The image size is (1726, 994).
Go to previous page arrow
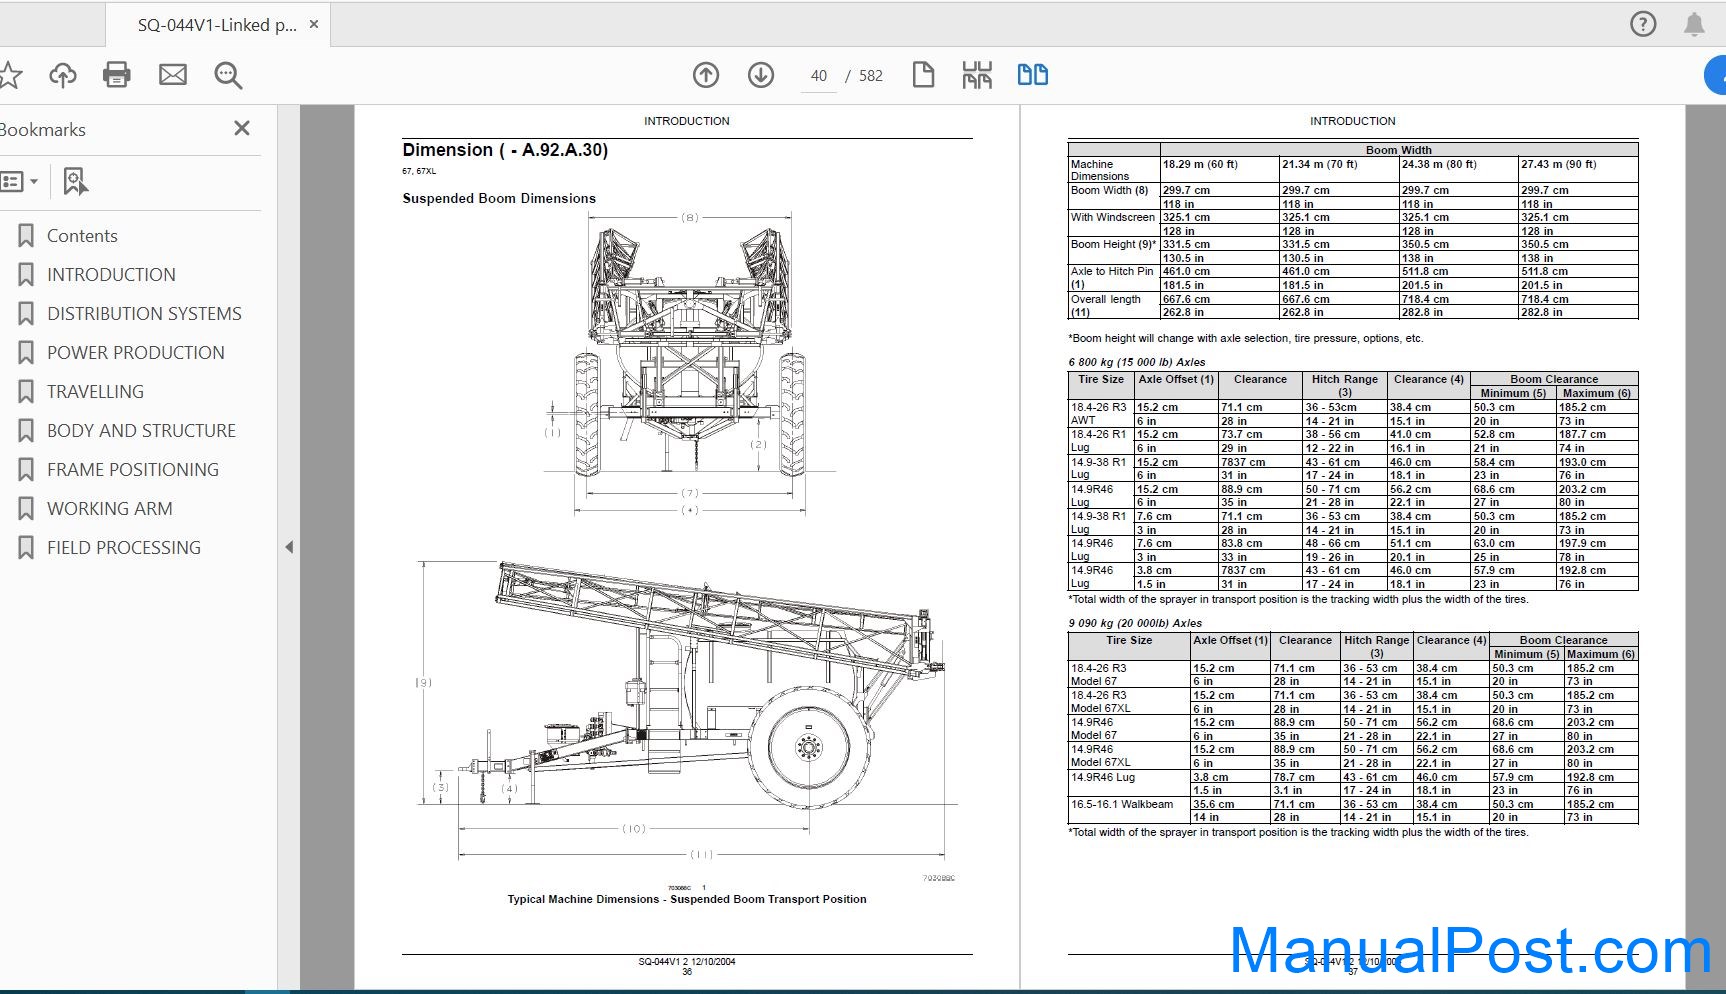point(706,75)
